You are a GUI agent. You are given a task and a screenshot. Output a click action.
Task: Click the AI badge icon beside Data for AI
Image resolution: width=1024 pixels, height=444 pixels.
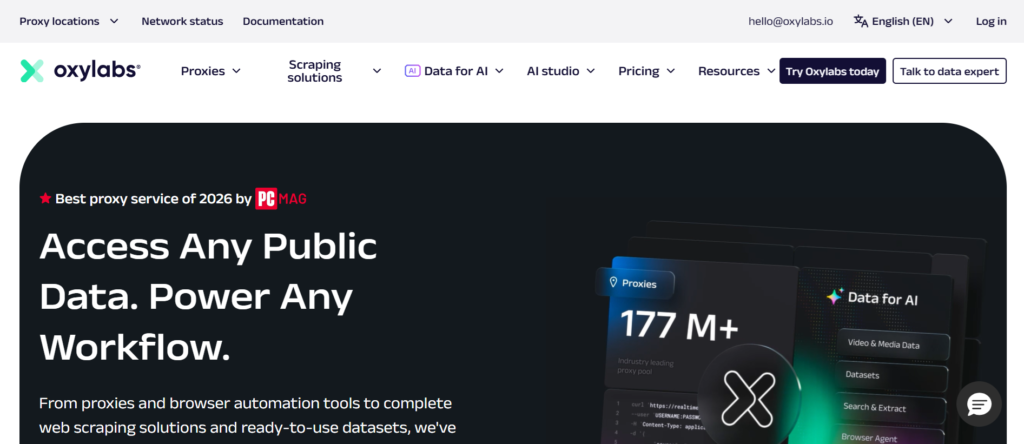click(412, 71)
